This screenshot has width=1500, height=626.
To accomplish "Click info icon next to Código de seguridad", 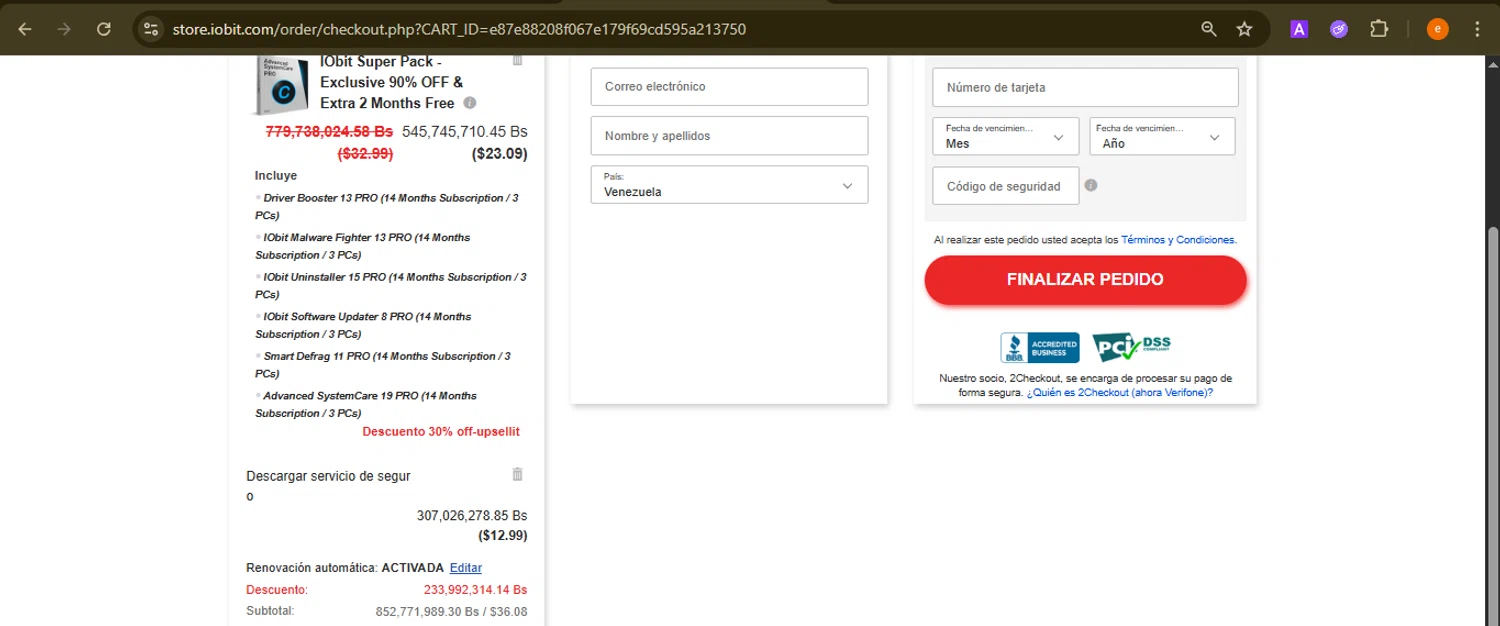I will 1091,185.
